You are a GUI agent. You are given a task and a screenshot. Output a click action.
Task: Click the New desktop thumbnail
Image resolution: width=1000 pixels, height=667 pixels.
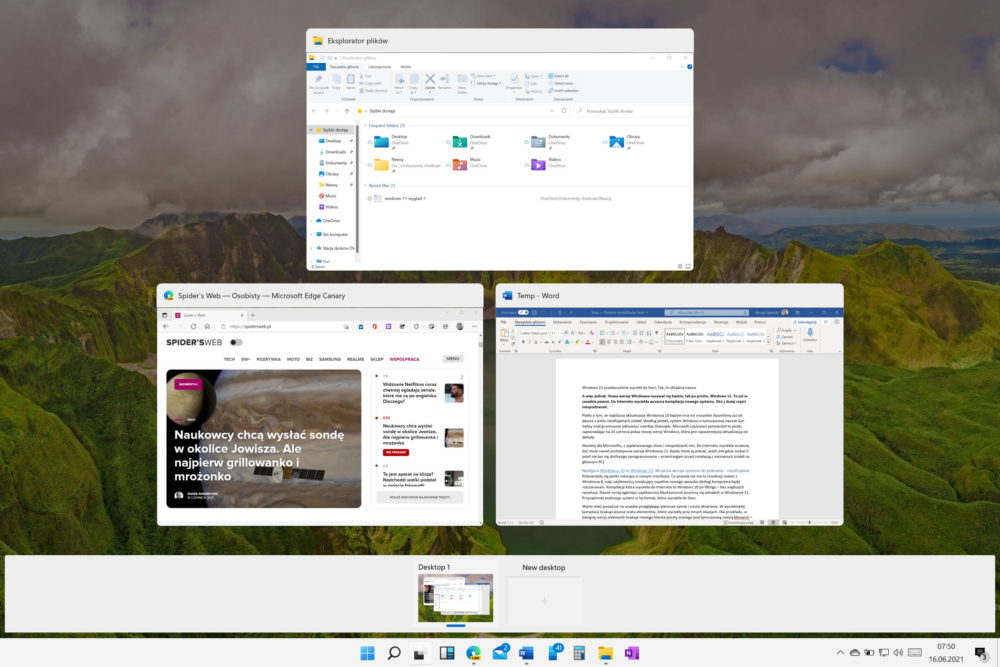[544, 600]
